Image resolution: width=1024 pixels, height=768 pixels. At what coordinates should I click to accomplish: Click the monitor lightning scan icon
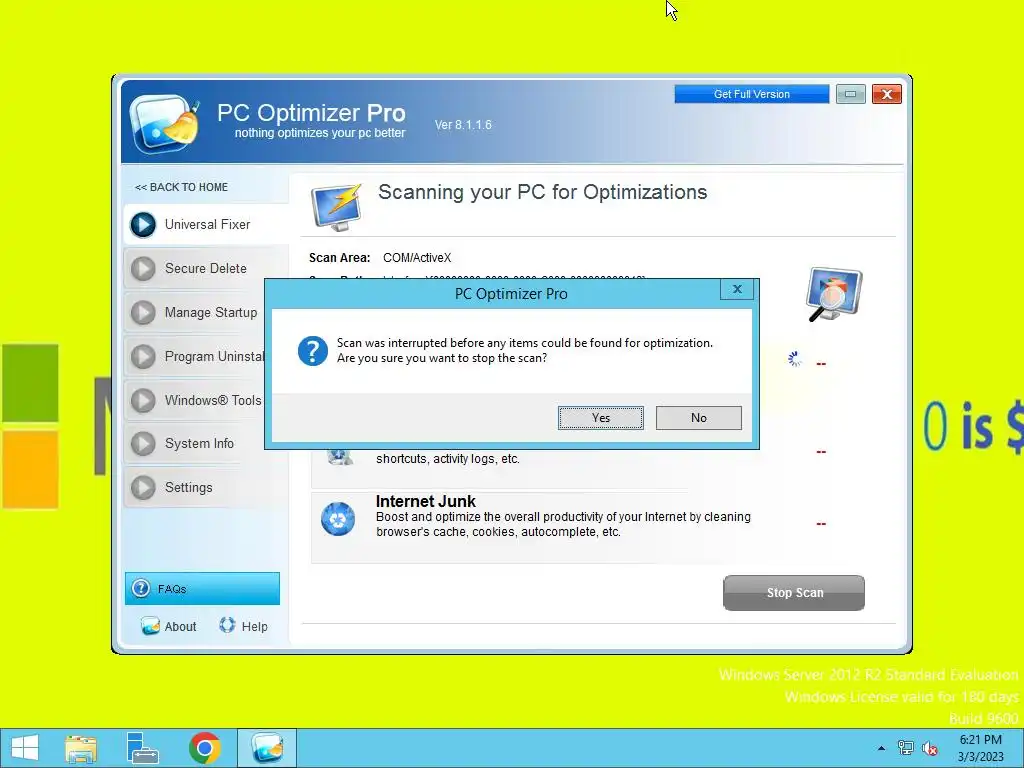click(x=337, y=207)
